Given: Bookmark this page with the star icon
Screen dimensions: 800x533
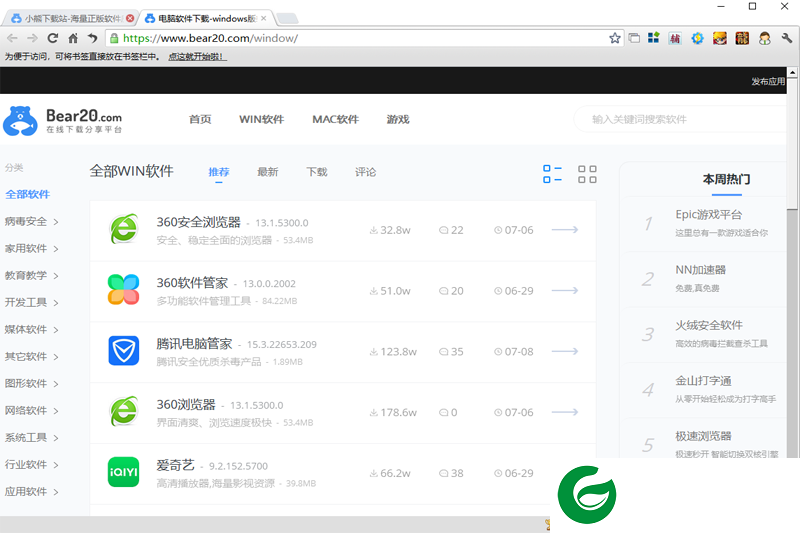Looking at the screenshot, I should coord(615,38).
